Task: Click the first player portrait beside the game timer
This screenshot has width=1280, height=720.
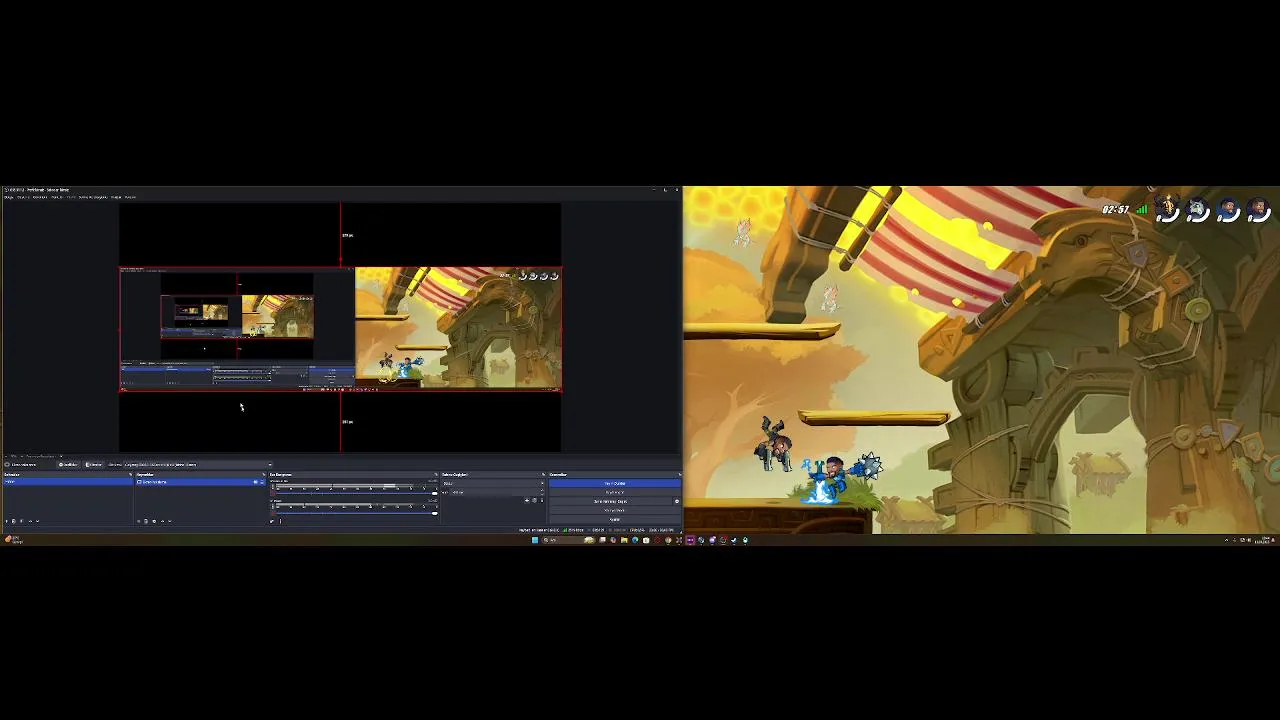Action: 1167,210
